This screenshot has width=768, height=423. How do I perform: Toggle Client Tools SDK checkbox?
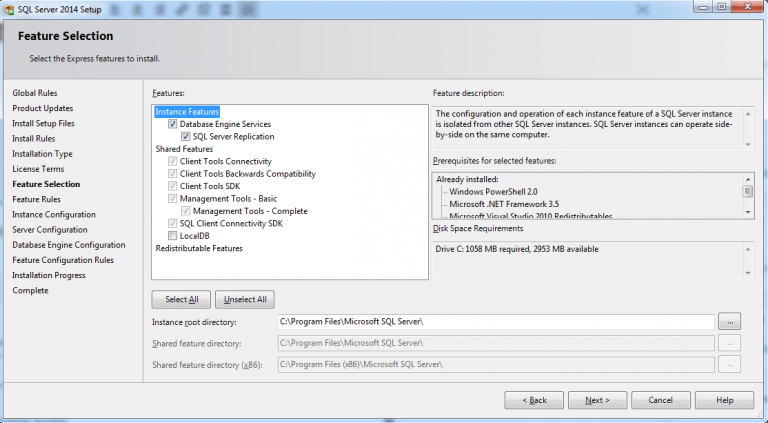(172, 186)
